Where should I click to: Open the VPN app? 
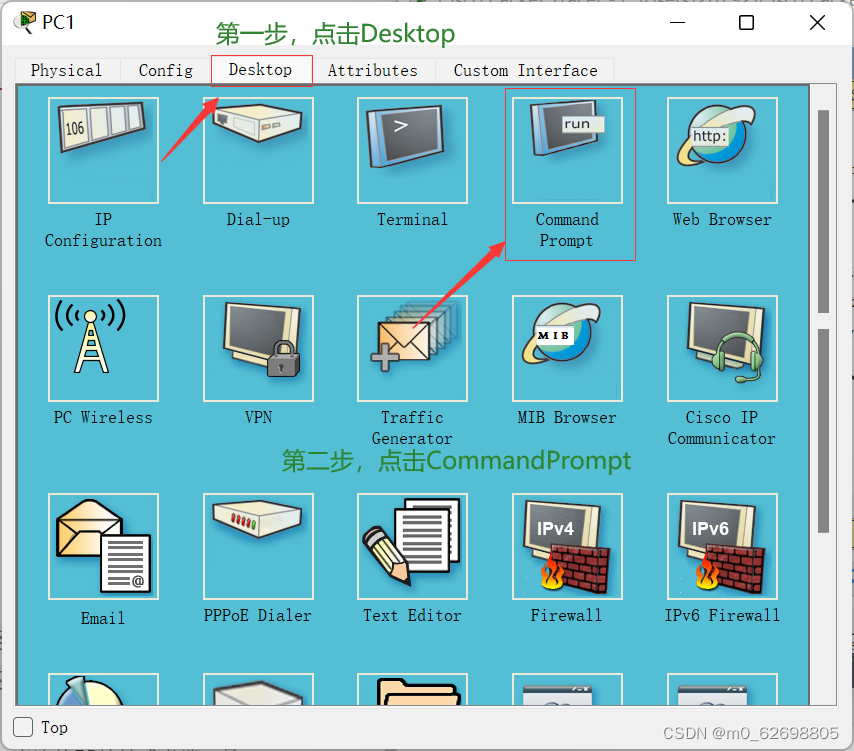click(258, 349)
